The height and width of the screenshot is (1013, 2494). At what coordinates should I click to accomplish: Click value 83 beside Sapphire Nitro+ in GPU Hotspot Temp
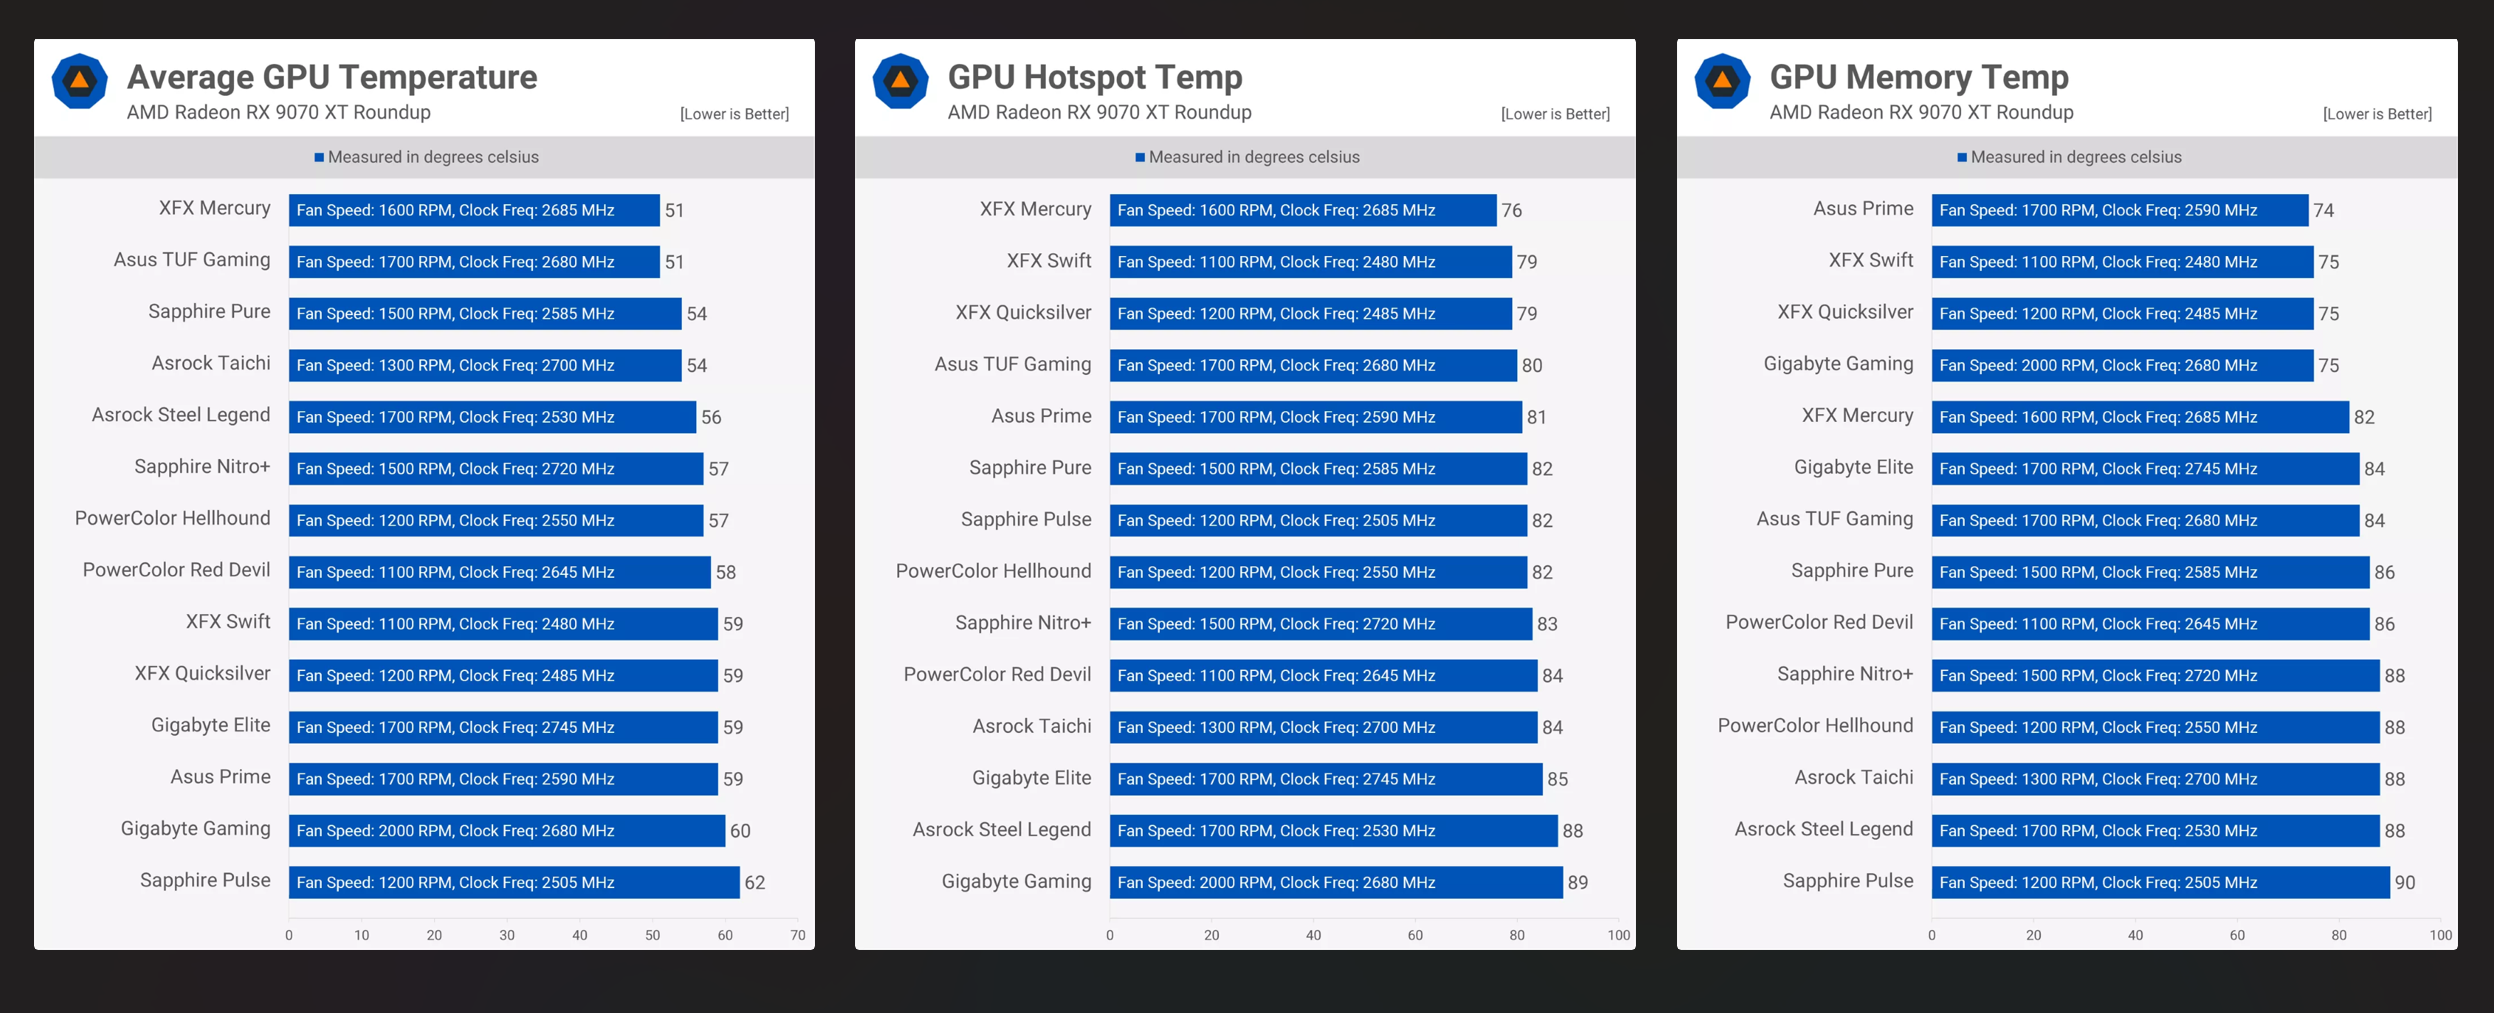tap(1547, 624)
